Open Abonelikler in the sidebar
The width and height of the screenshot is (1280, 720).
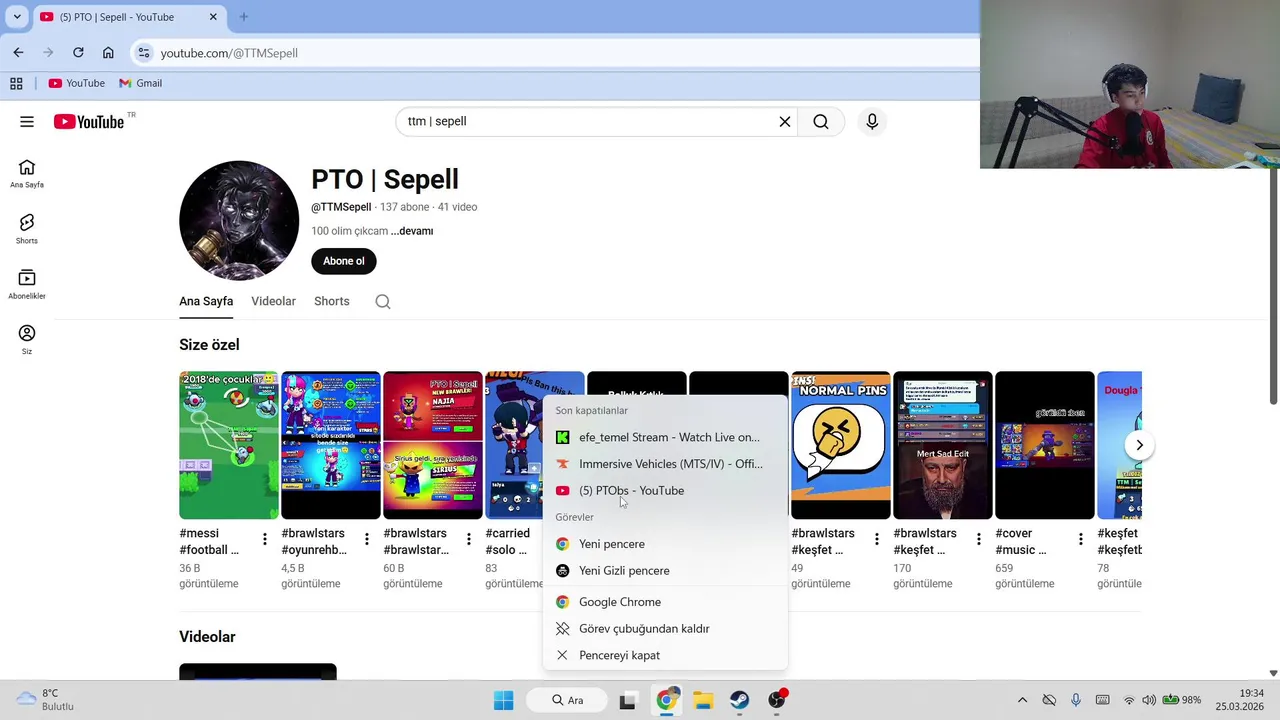pyautogui.click(x=27, y=284)
